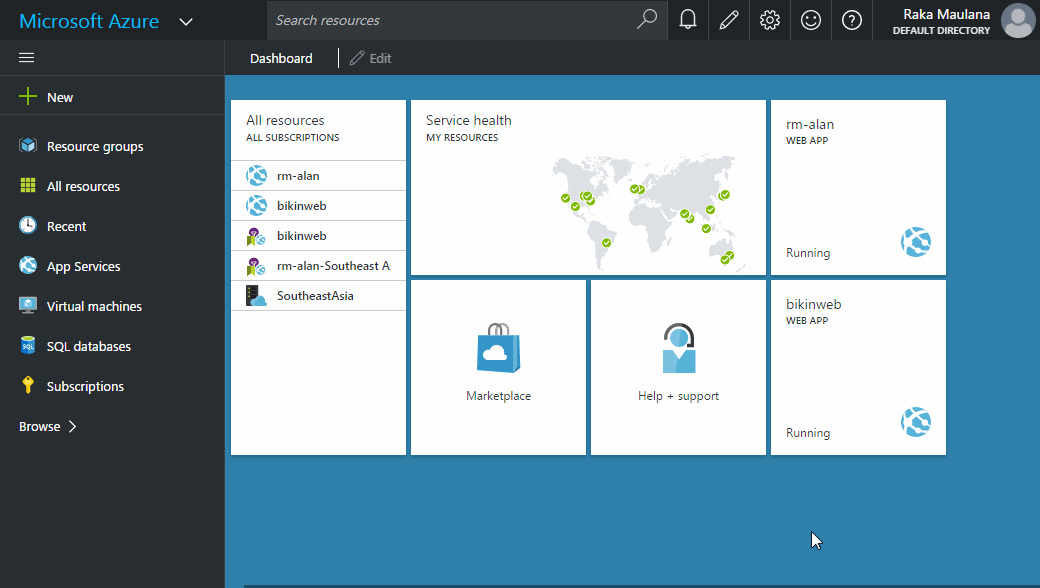Click the New button label
The image size is (1040, 588).
point(60,97)
